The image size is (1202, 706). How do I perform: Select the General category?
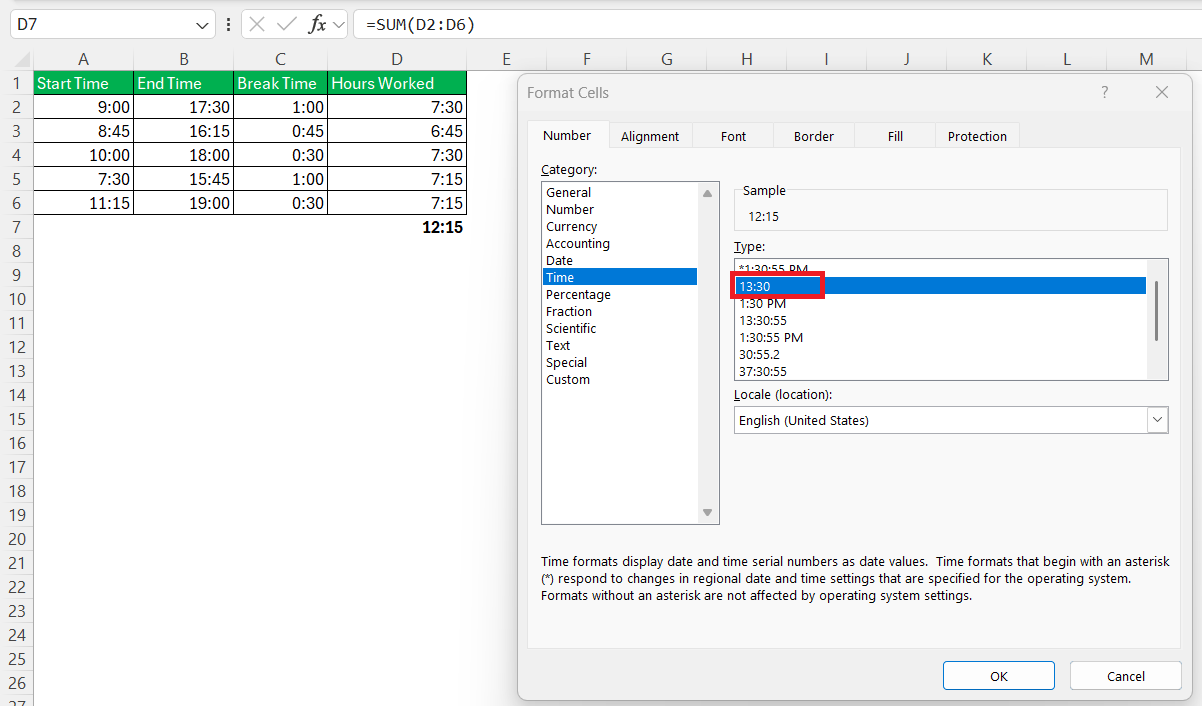tap(620, 192)
